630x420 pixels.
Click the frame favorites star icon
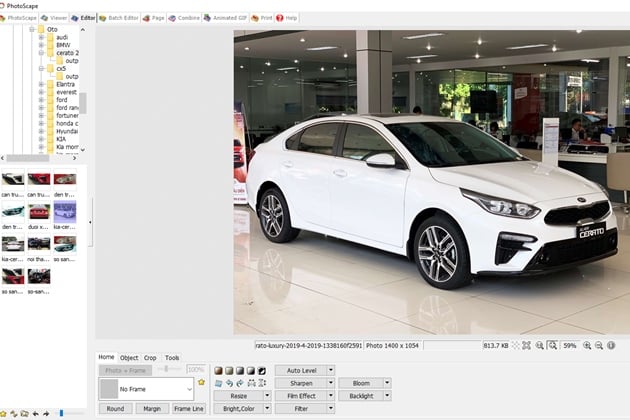[x=201, y=382]
